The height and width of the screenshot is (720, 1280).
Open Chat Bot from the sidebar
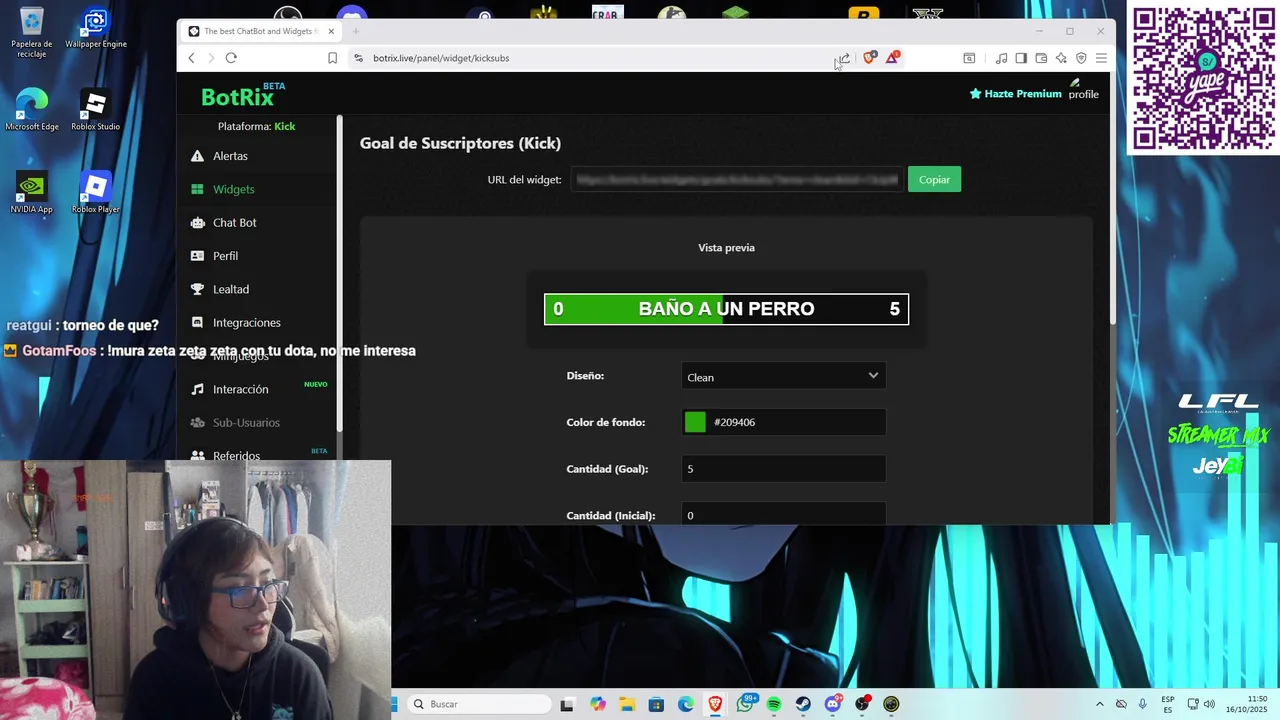(x=234, y=222)
